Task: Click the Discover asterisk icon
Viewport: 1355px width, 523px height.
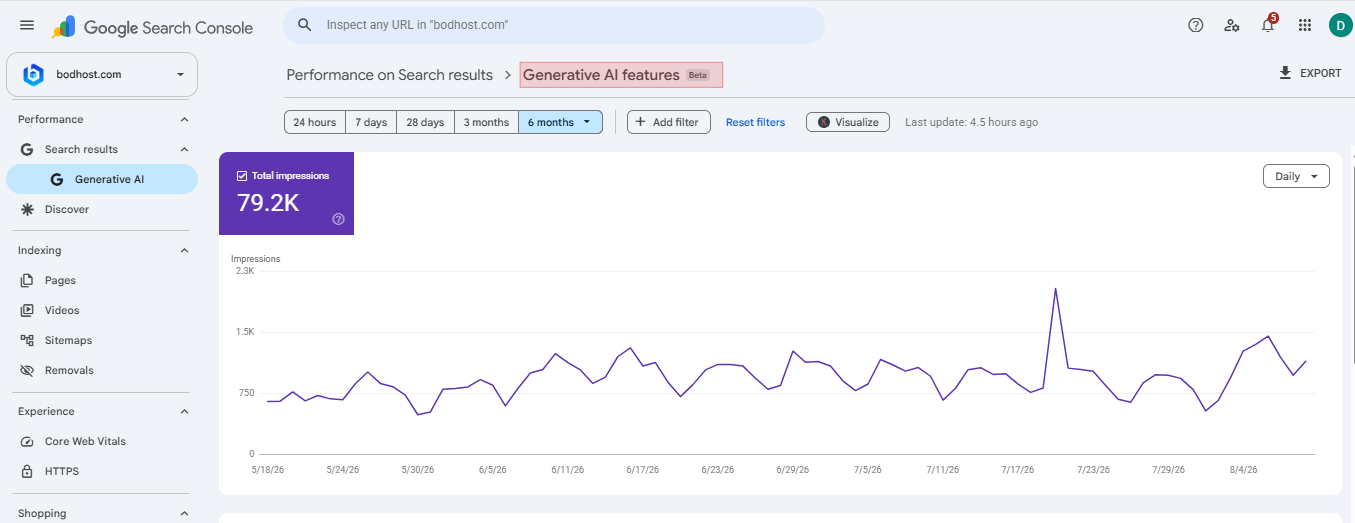Action: pos(27,209)
